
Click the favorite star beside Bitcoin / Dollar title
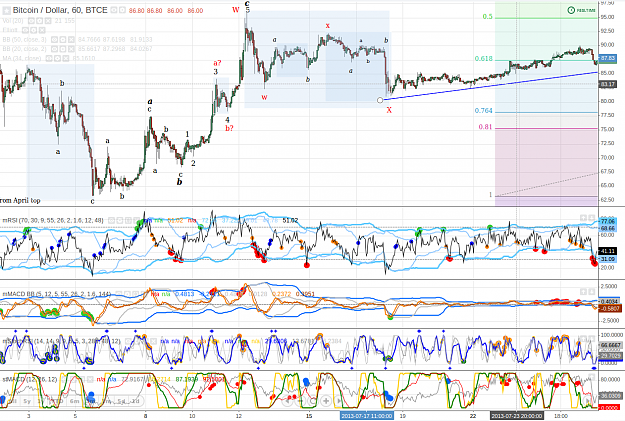click(6, 10)
